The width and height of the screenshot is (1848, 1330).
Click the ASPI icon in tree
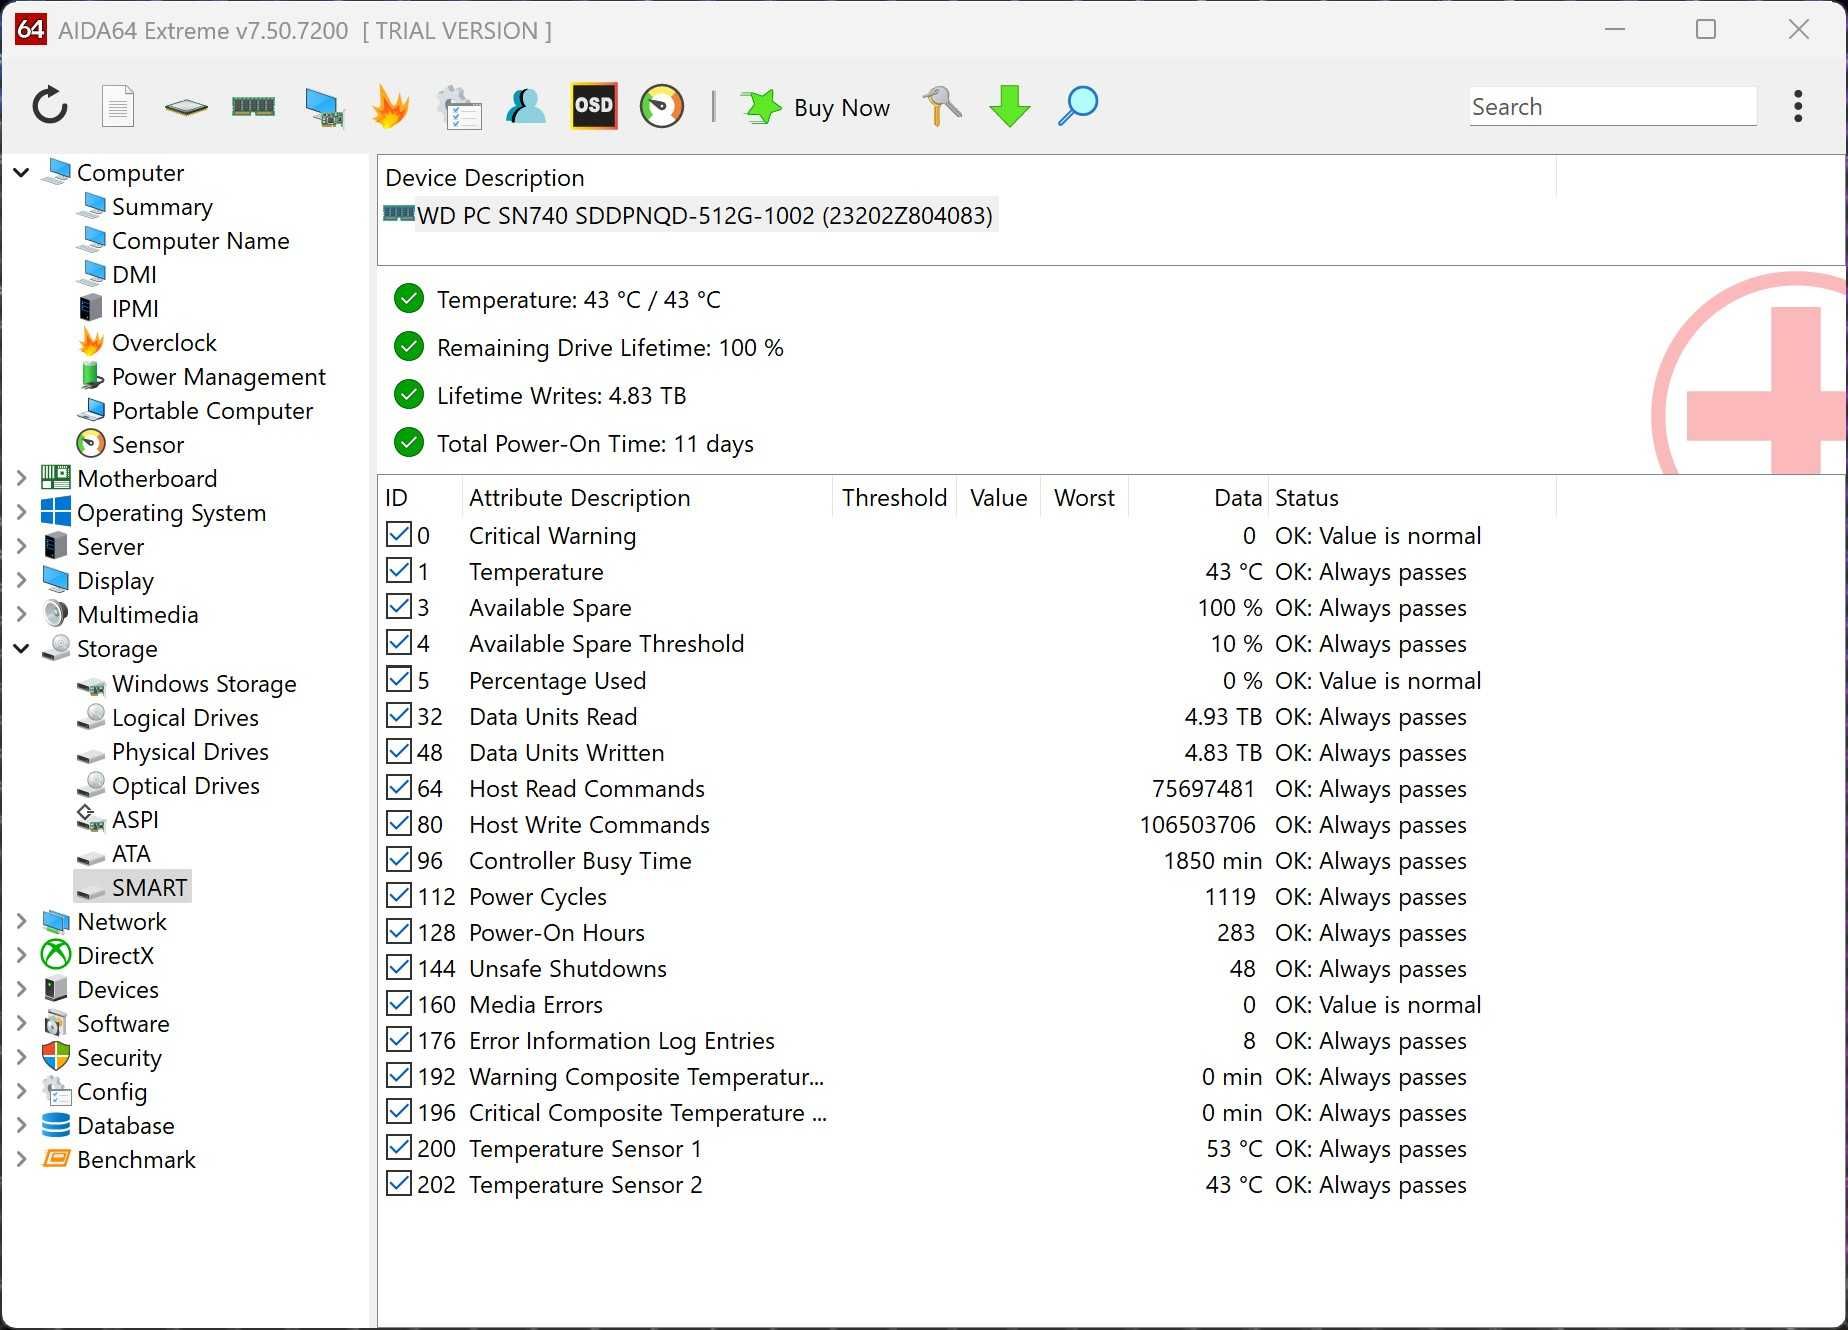(x=91, y=818)
